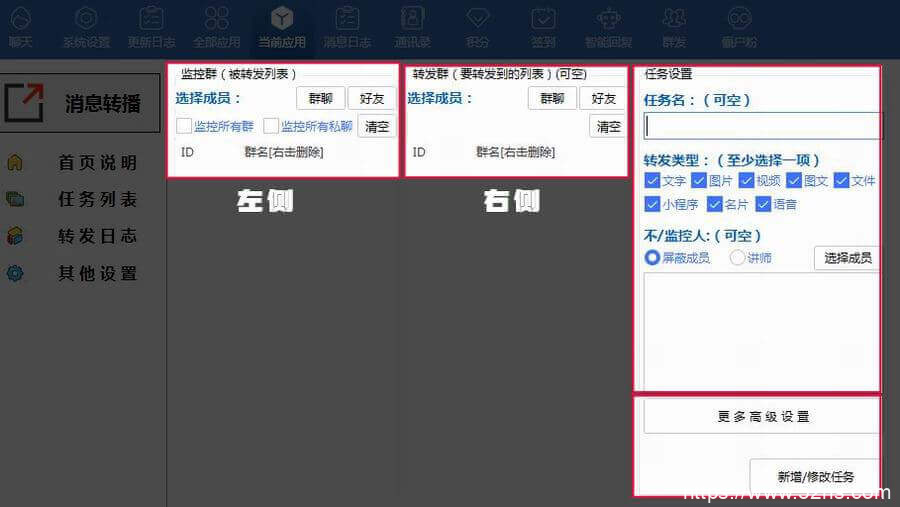Open 更新日志 in the top toolbar
The height and width of the screenshot is (507, 900).
tap(152, 25)
